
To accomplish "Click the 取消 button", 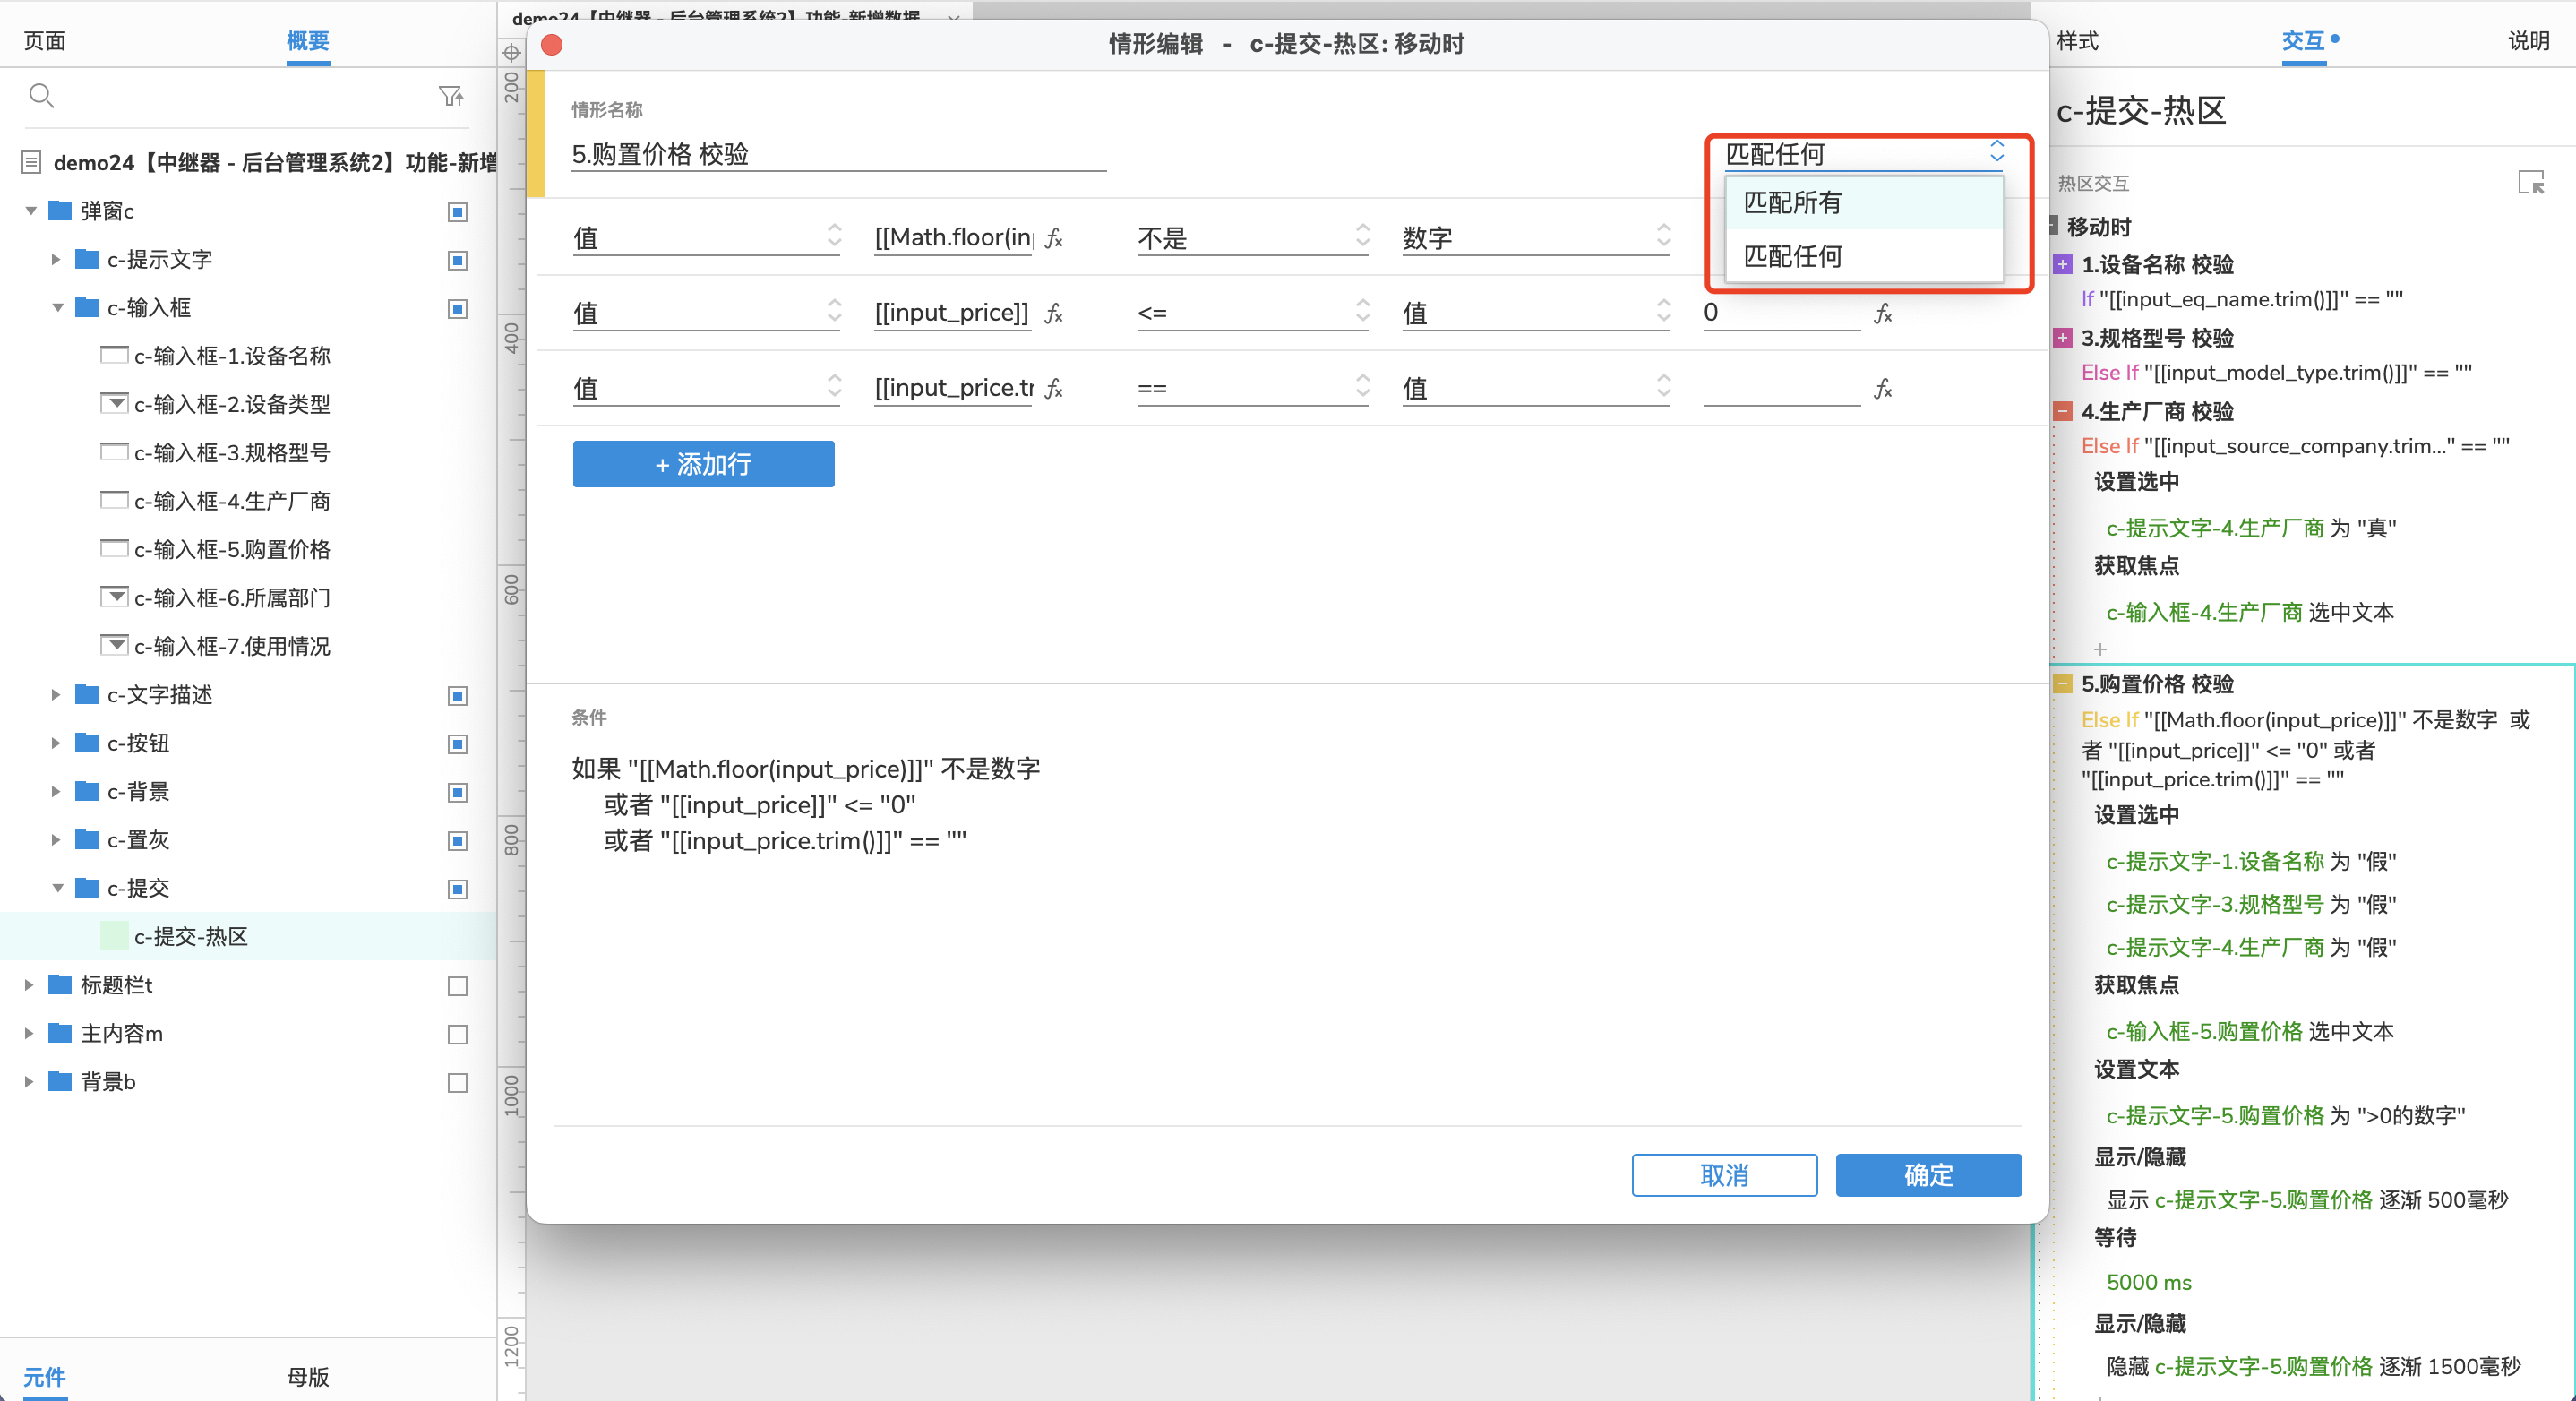I will coord(1724,1175).
